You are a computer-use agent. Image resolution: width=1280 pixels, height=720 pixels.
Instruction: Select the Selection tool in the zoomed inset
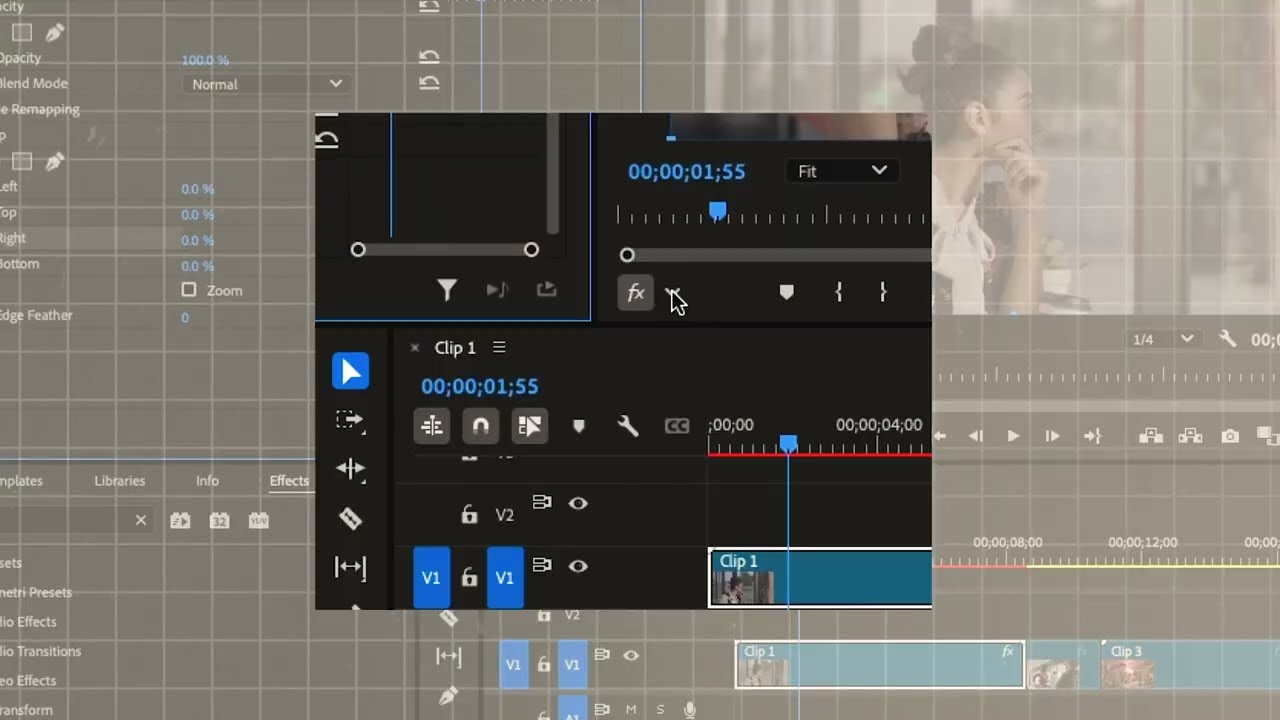[350, 371]
